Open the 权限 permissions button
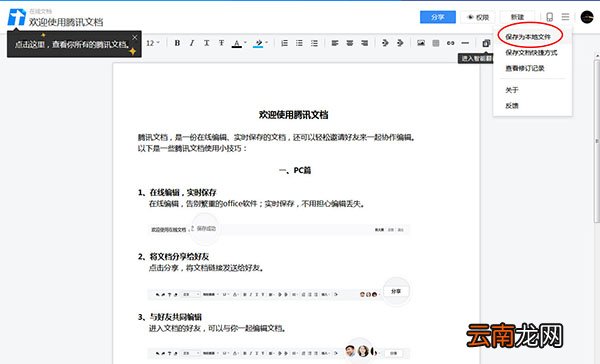 point(478,17)
